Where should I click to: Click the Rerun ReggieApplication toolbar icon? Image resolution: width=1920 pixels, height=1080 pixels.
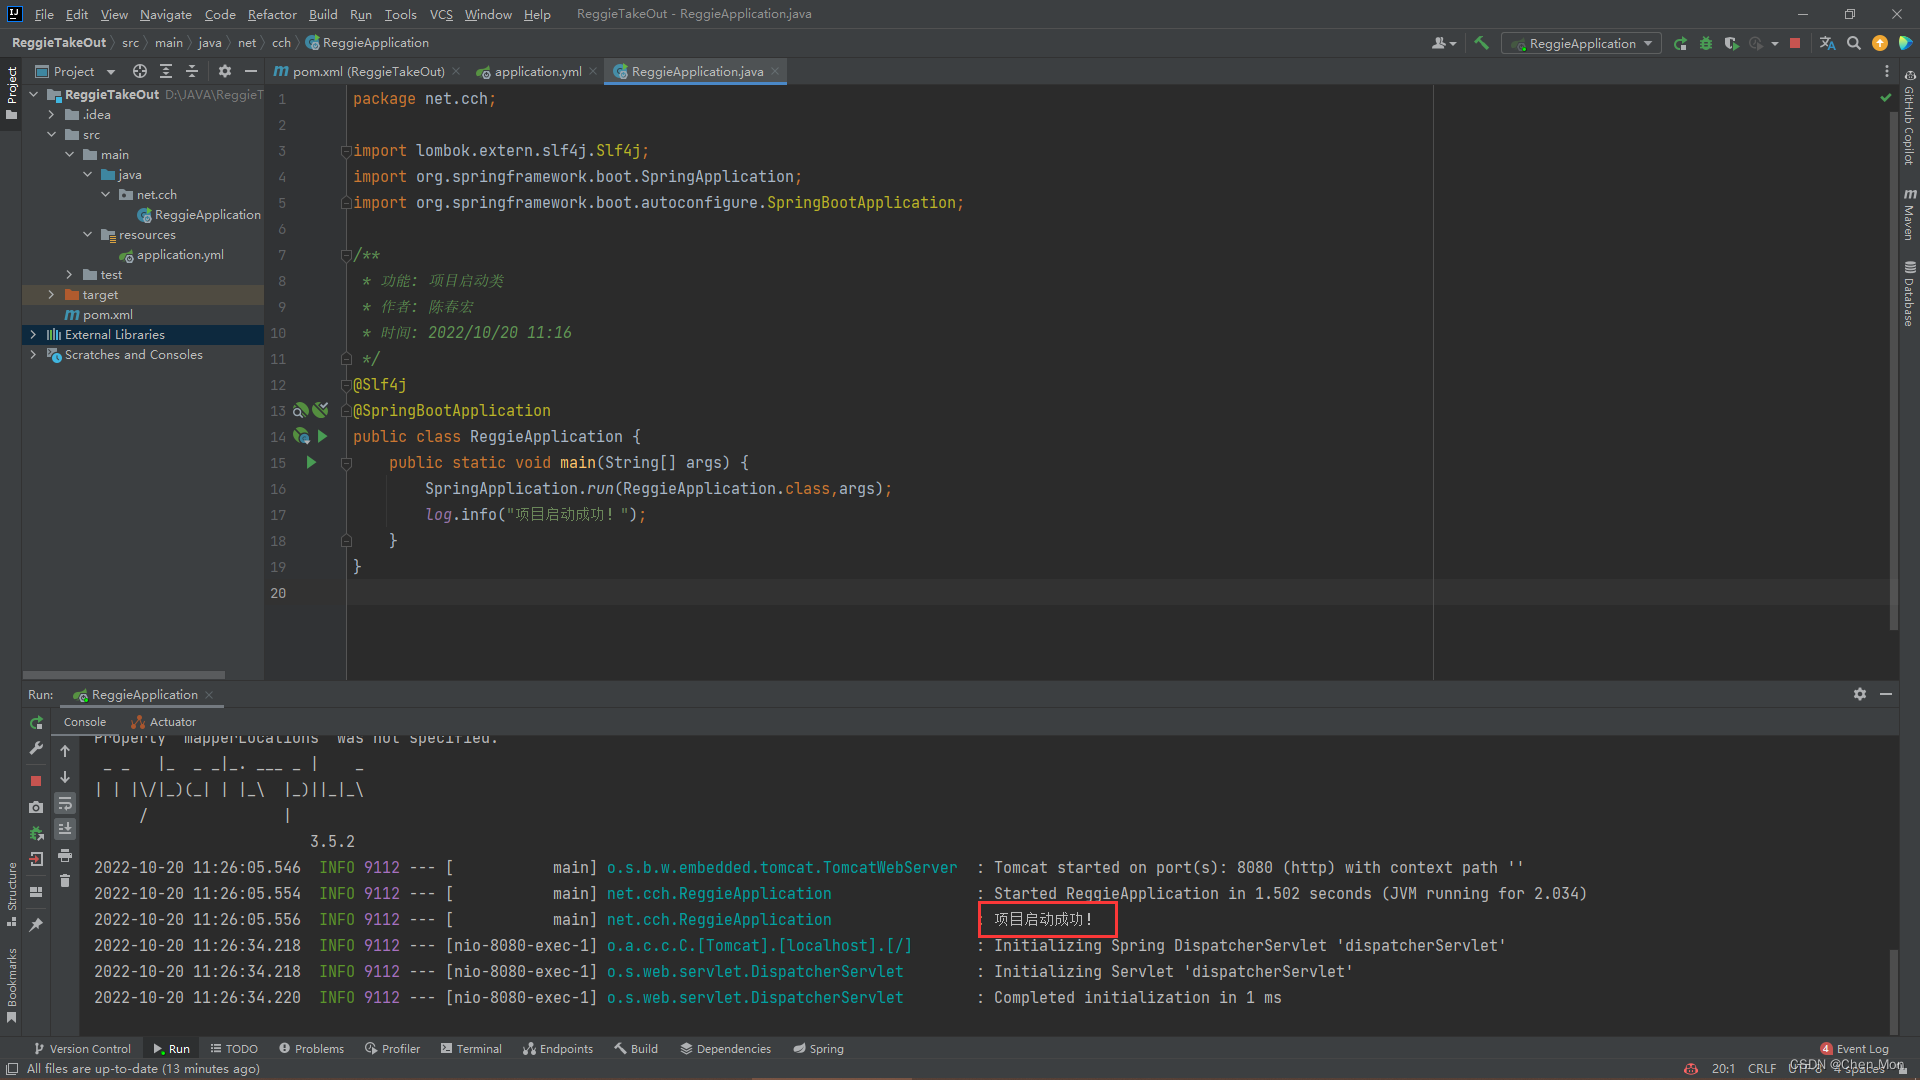point(1680,43)
